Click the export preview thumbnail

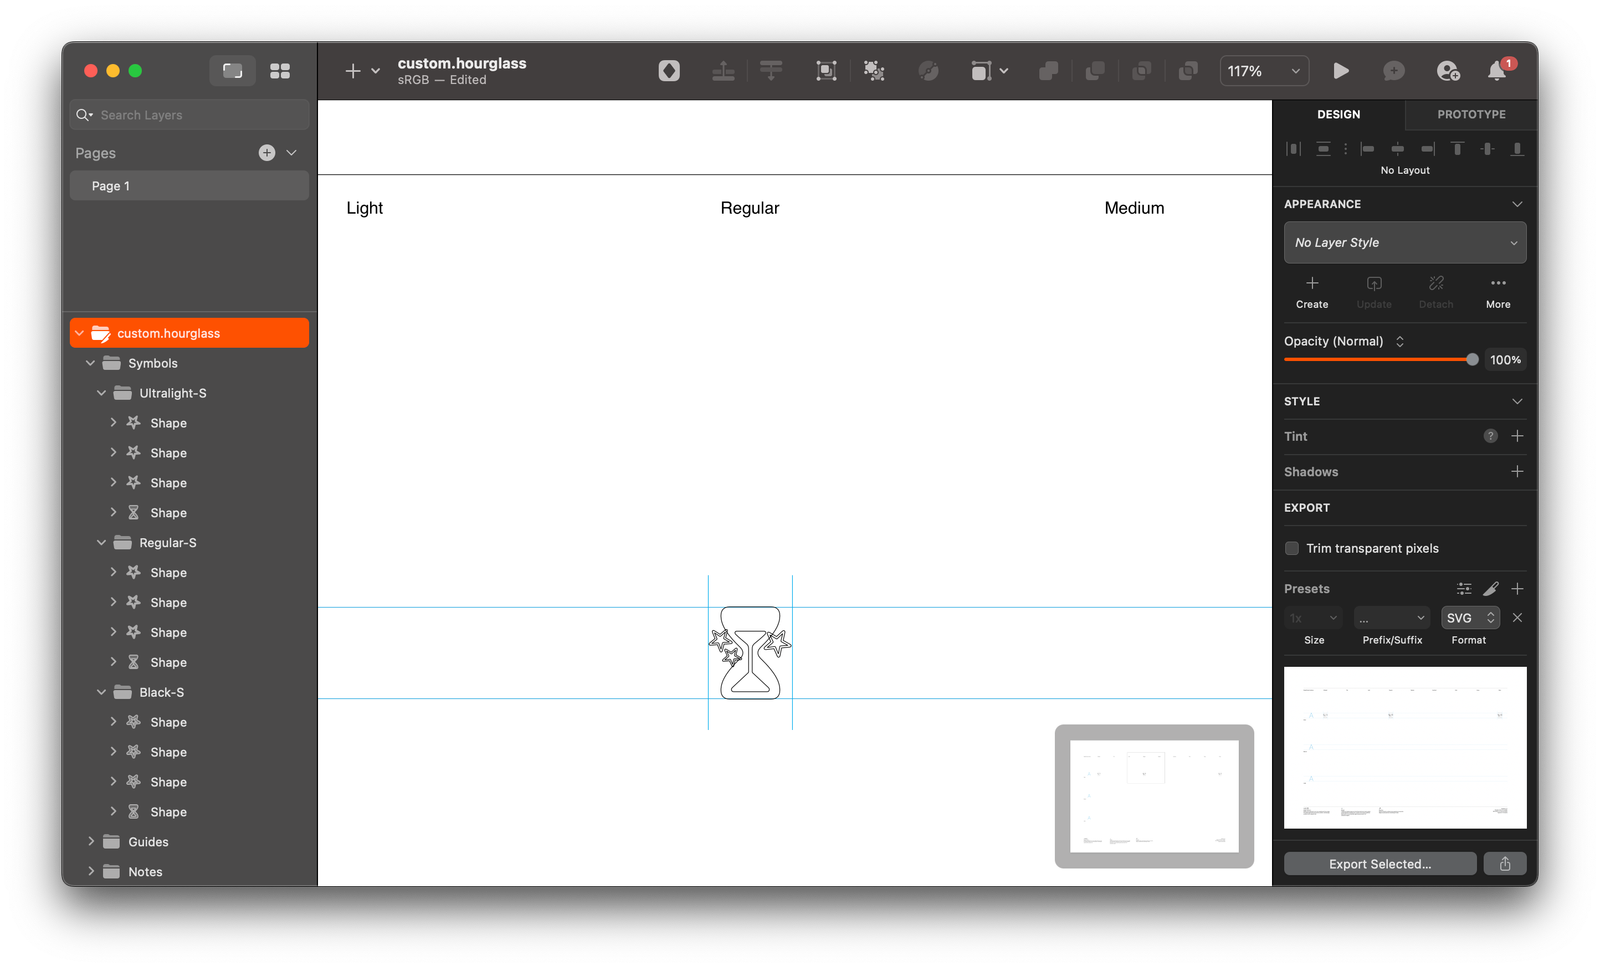1404,747
